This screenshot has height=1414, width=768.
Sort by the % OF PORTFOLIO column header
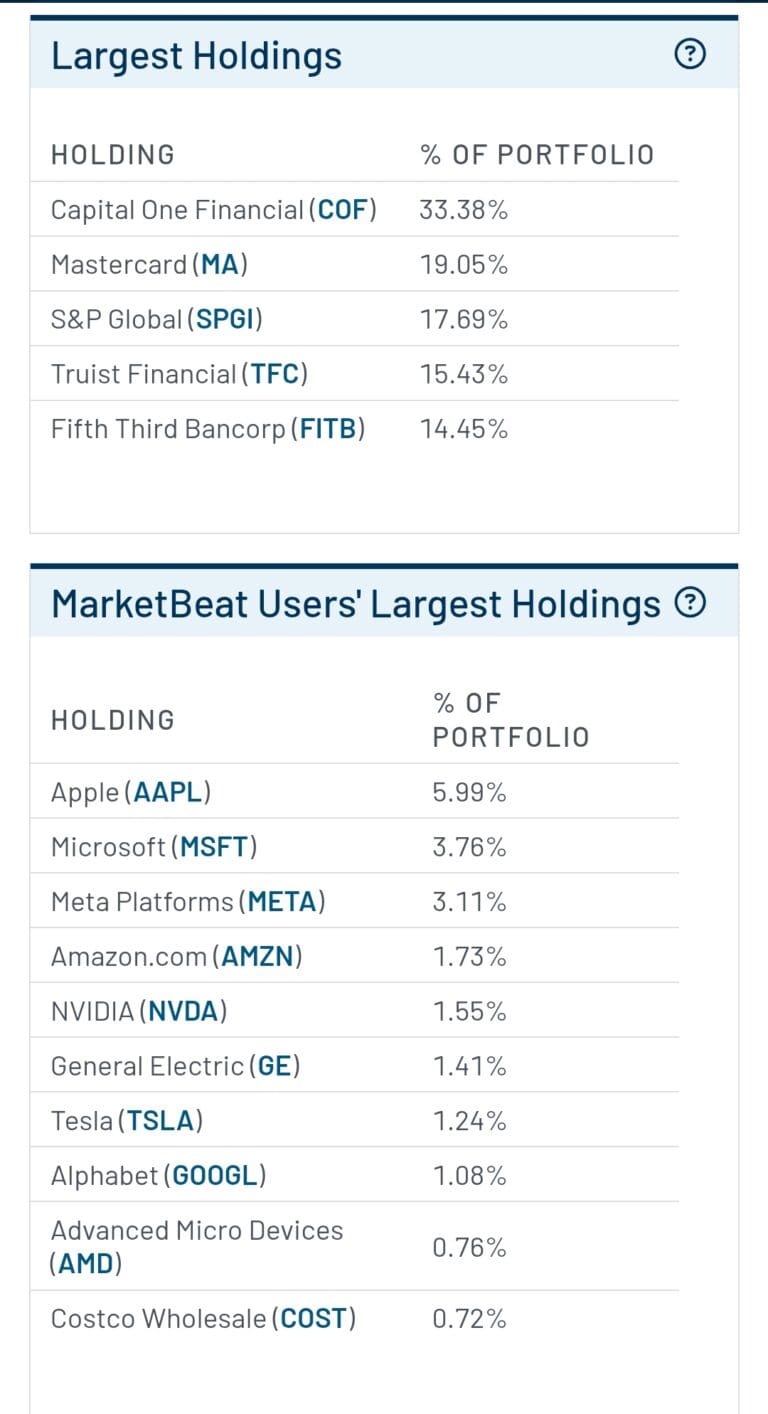pyautogui.click(x=538, y=154)
